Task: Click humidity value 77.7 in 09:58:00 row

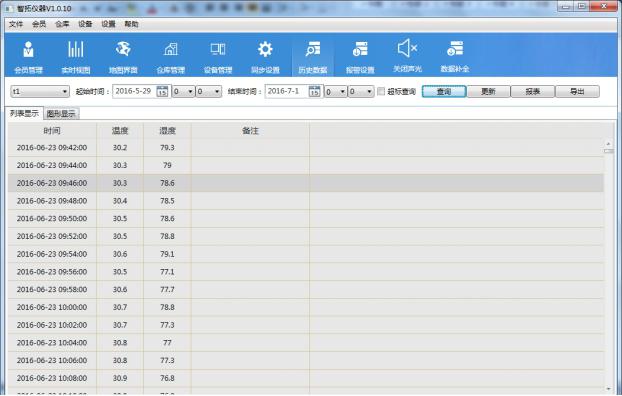Action: (167, 290)
